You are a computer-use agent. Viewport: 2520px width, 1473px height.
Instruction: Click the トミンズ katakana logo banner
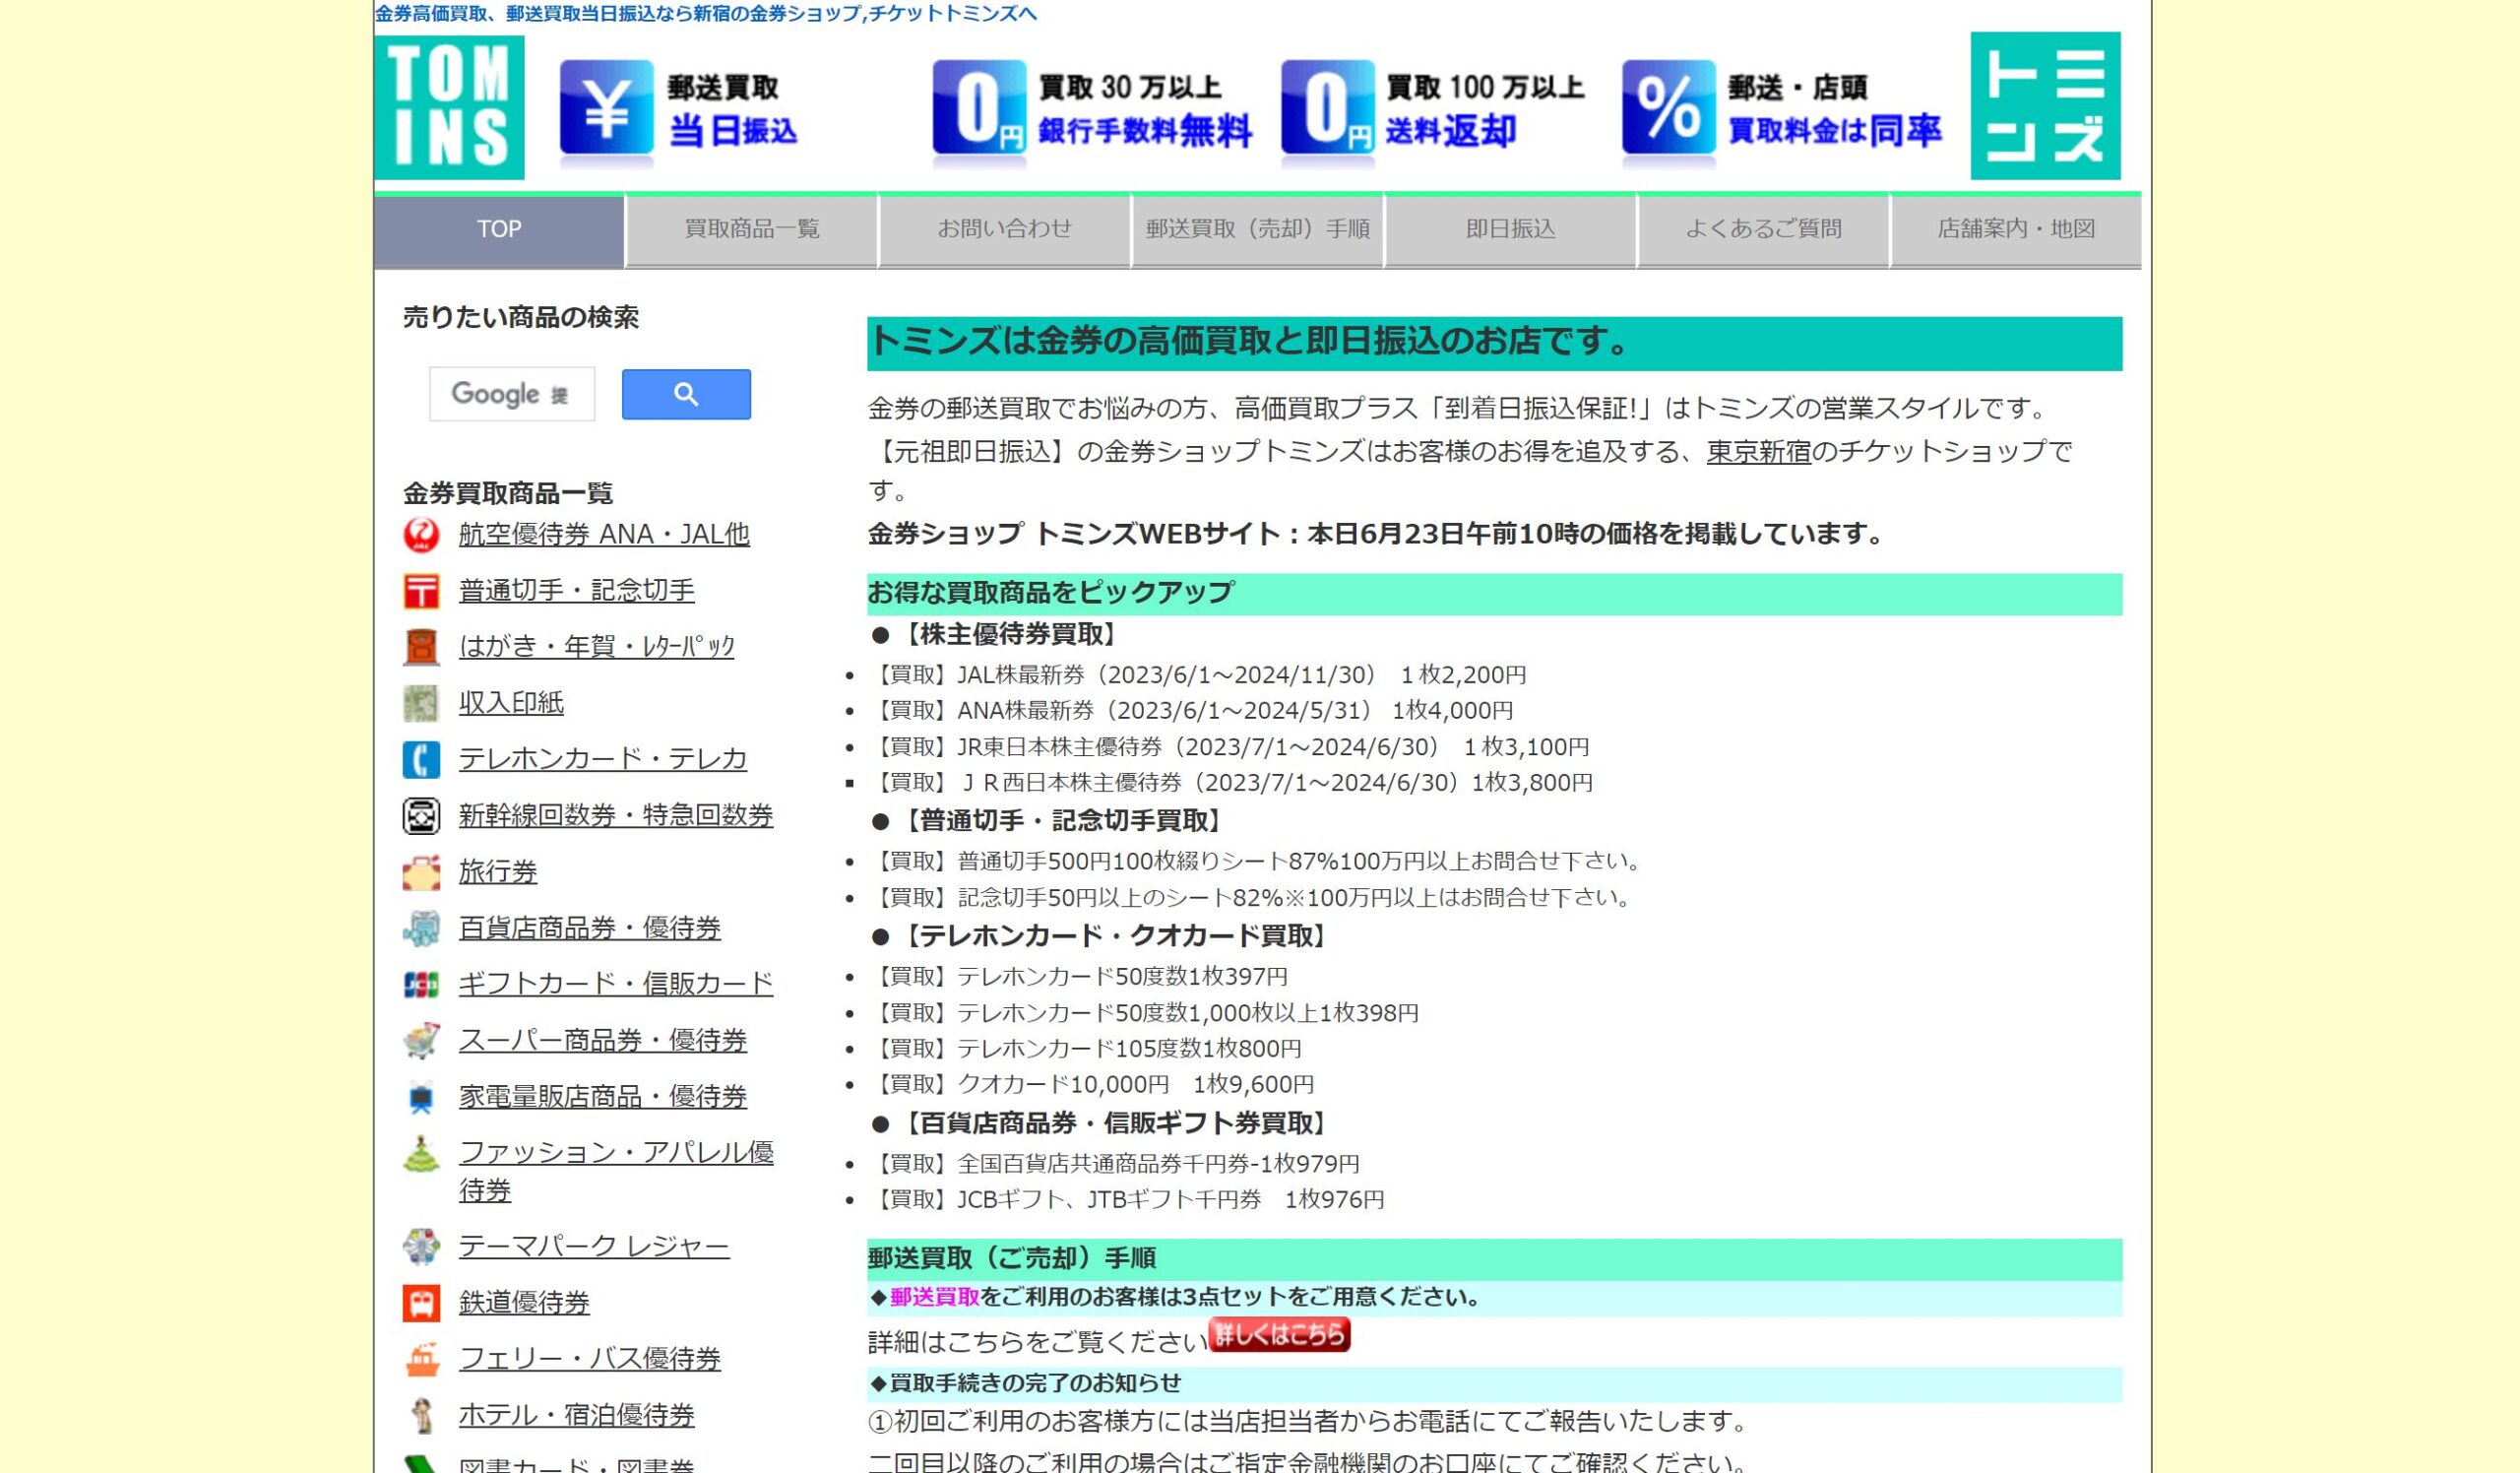(x=2045, y=106)
